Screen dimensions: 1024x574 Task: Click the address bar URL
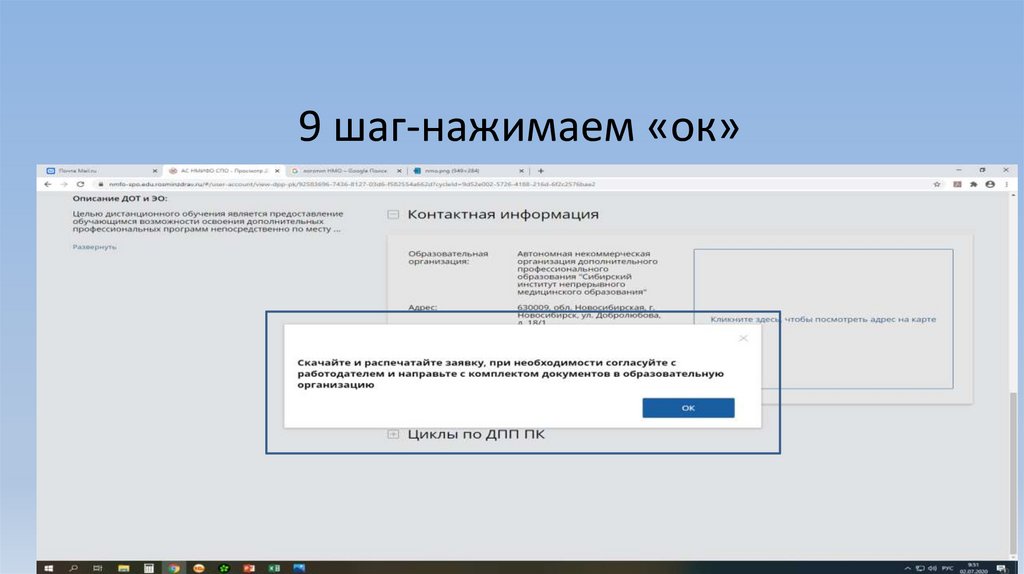pyautogui.click(x=352, y=184)
